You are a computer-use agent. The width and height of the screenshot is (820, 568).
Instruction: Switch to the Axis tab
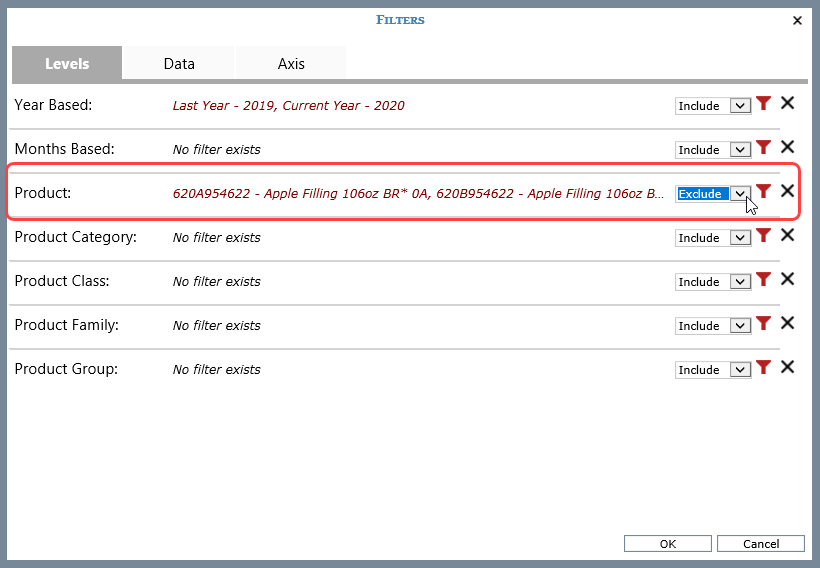coord(291,63)
